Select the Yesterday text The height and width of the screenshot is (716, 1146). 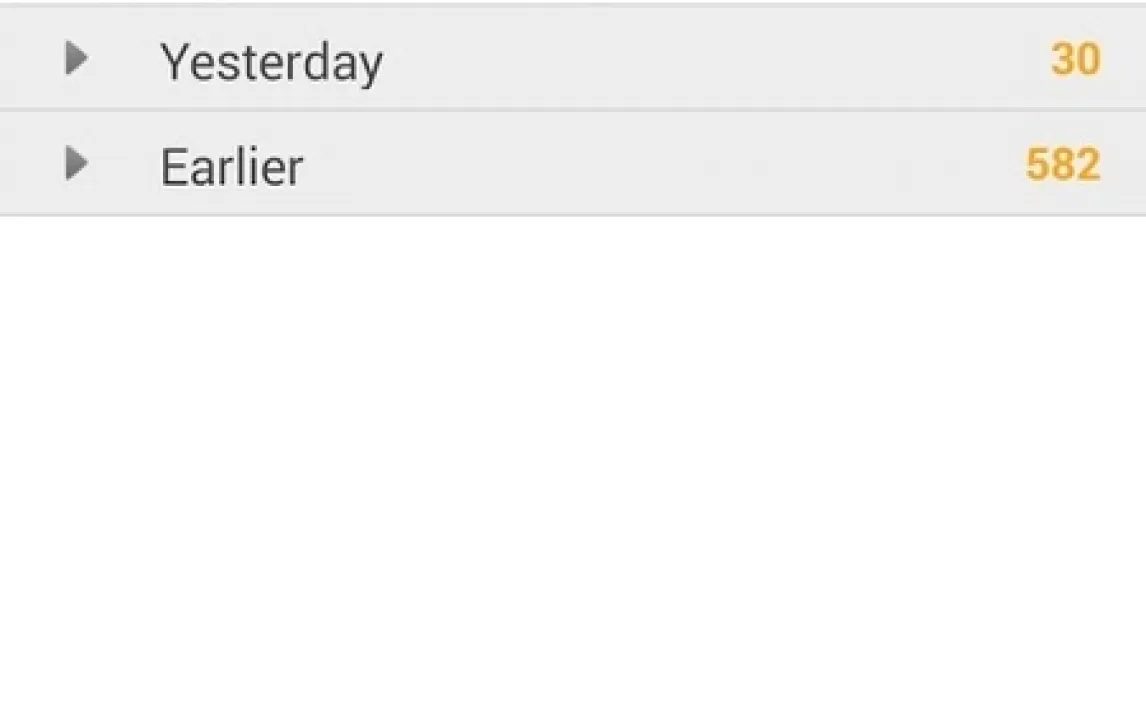(x=271, y=63)
